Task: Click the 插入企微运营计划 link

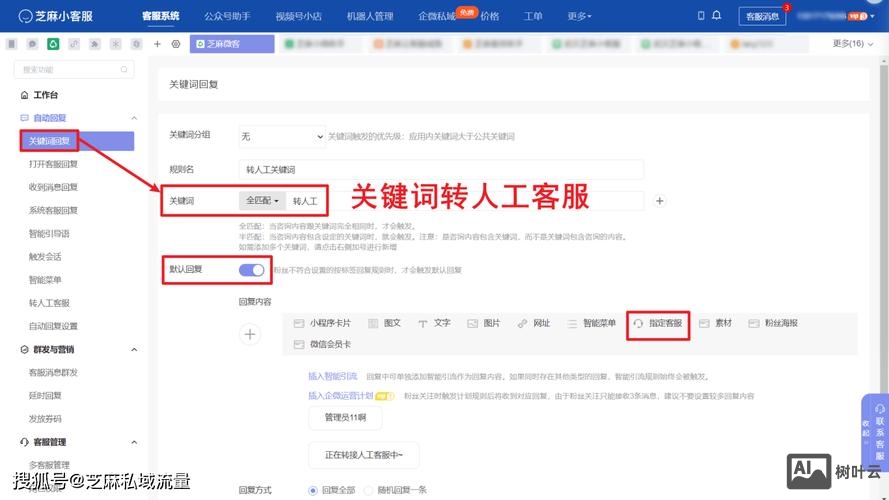Action: click(x=340, y=396)
